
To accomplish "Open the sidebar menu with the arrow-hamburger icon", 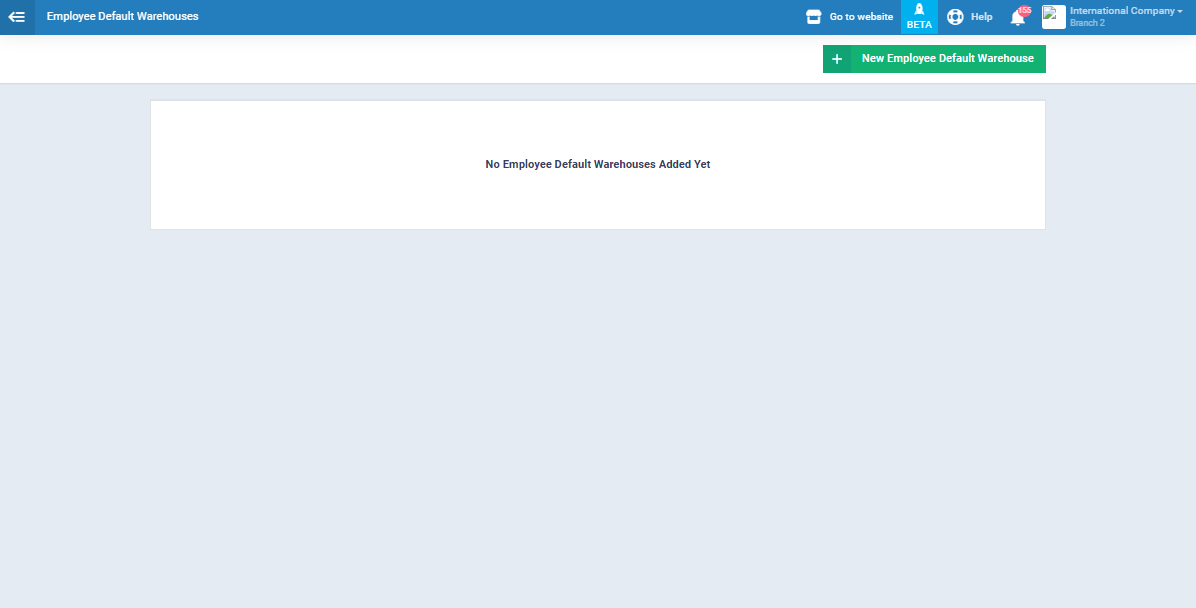I will (17, 17).
